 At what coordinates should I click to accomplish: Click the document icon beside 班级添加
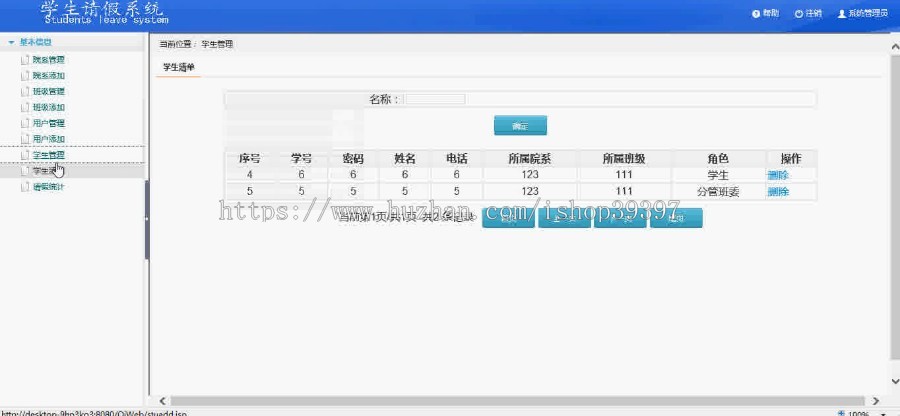(25, 107)
